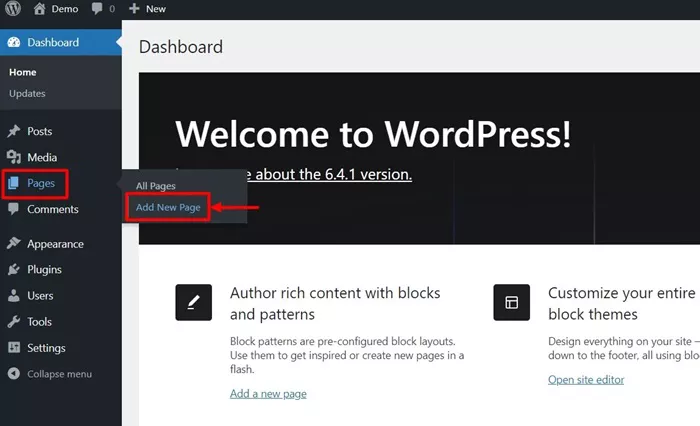Viewport: 700px width, 426px height.
Task: Click the plus icon next to New
Action: (134, 8)
